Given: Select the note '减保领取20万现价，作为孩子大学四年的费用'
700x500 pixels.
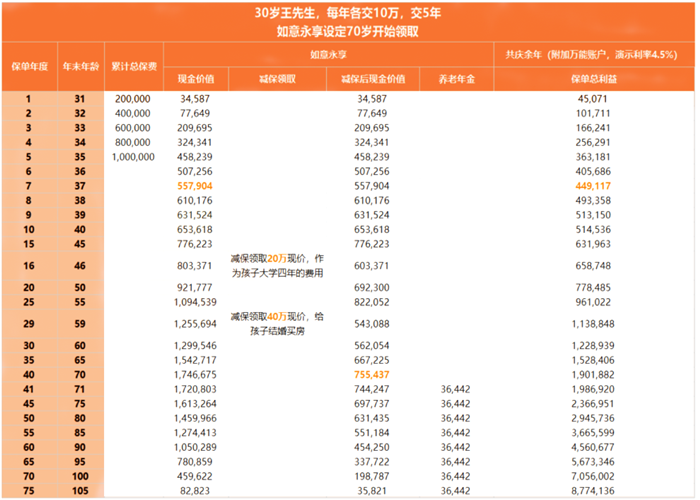Looking at the screenshot, I should [277, 266].
